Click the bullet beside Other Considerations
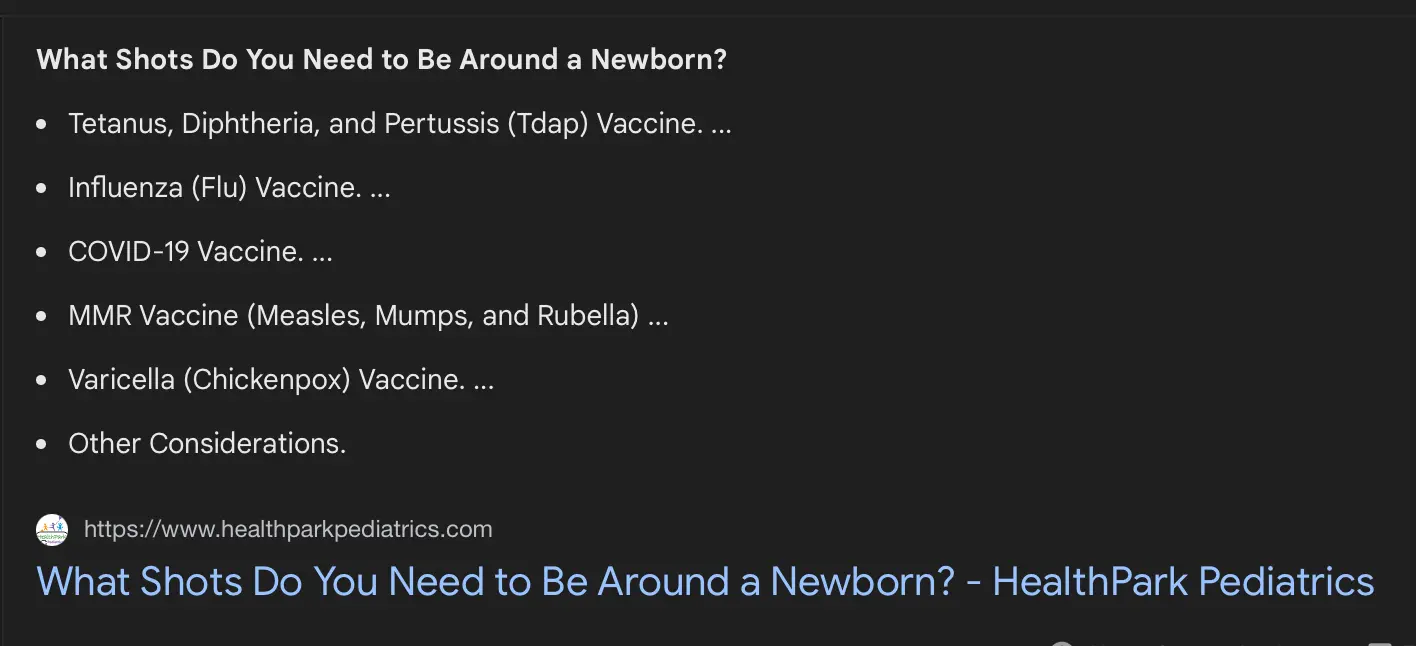Screen dimensions: 1416x646 41,445
